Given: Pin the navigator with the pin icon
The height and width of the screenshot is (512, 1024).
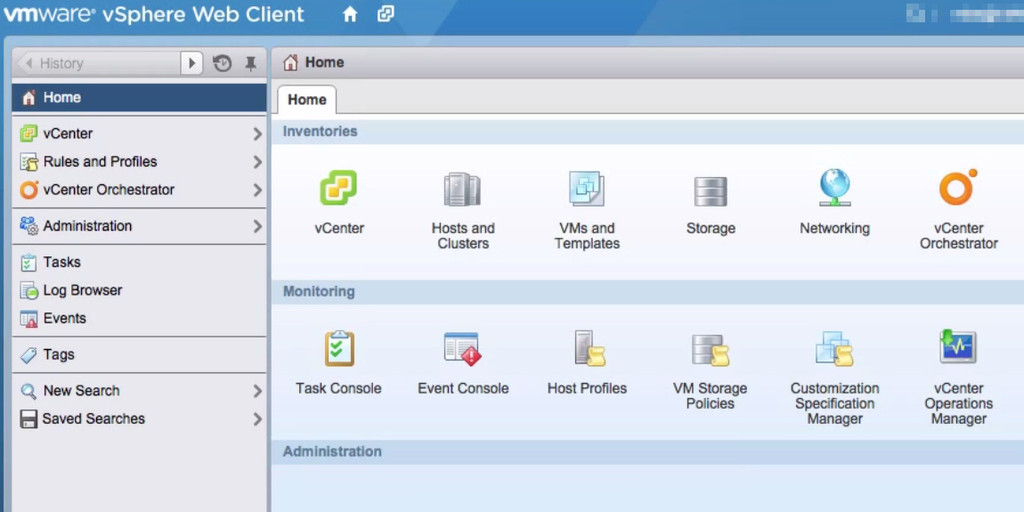Looking at the screenshot, I should (x=250, y=63).
